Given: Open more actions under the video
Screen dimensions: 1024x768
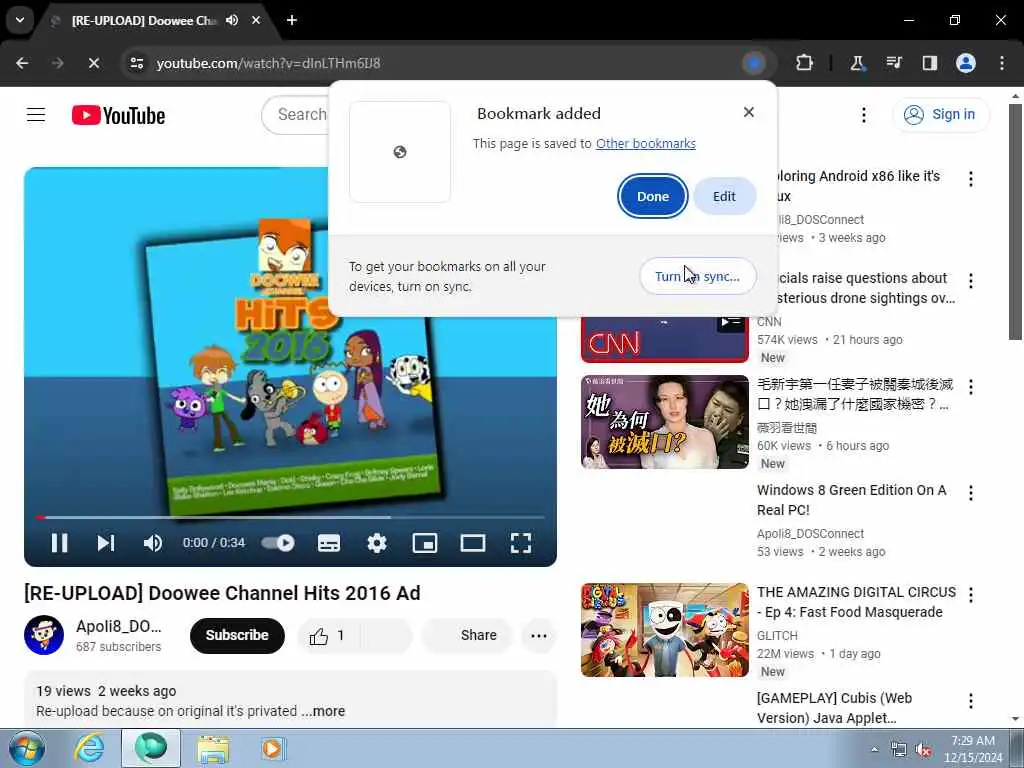Looking at the screenshot, I should (x=539, y=635).
